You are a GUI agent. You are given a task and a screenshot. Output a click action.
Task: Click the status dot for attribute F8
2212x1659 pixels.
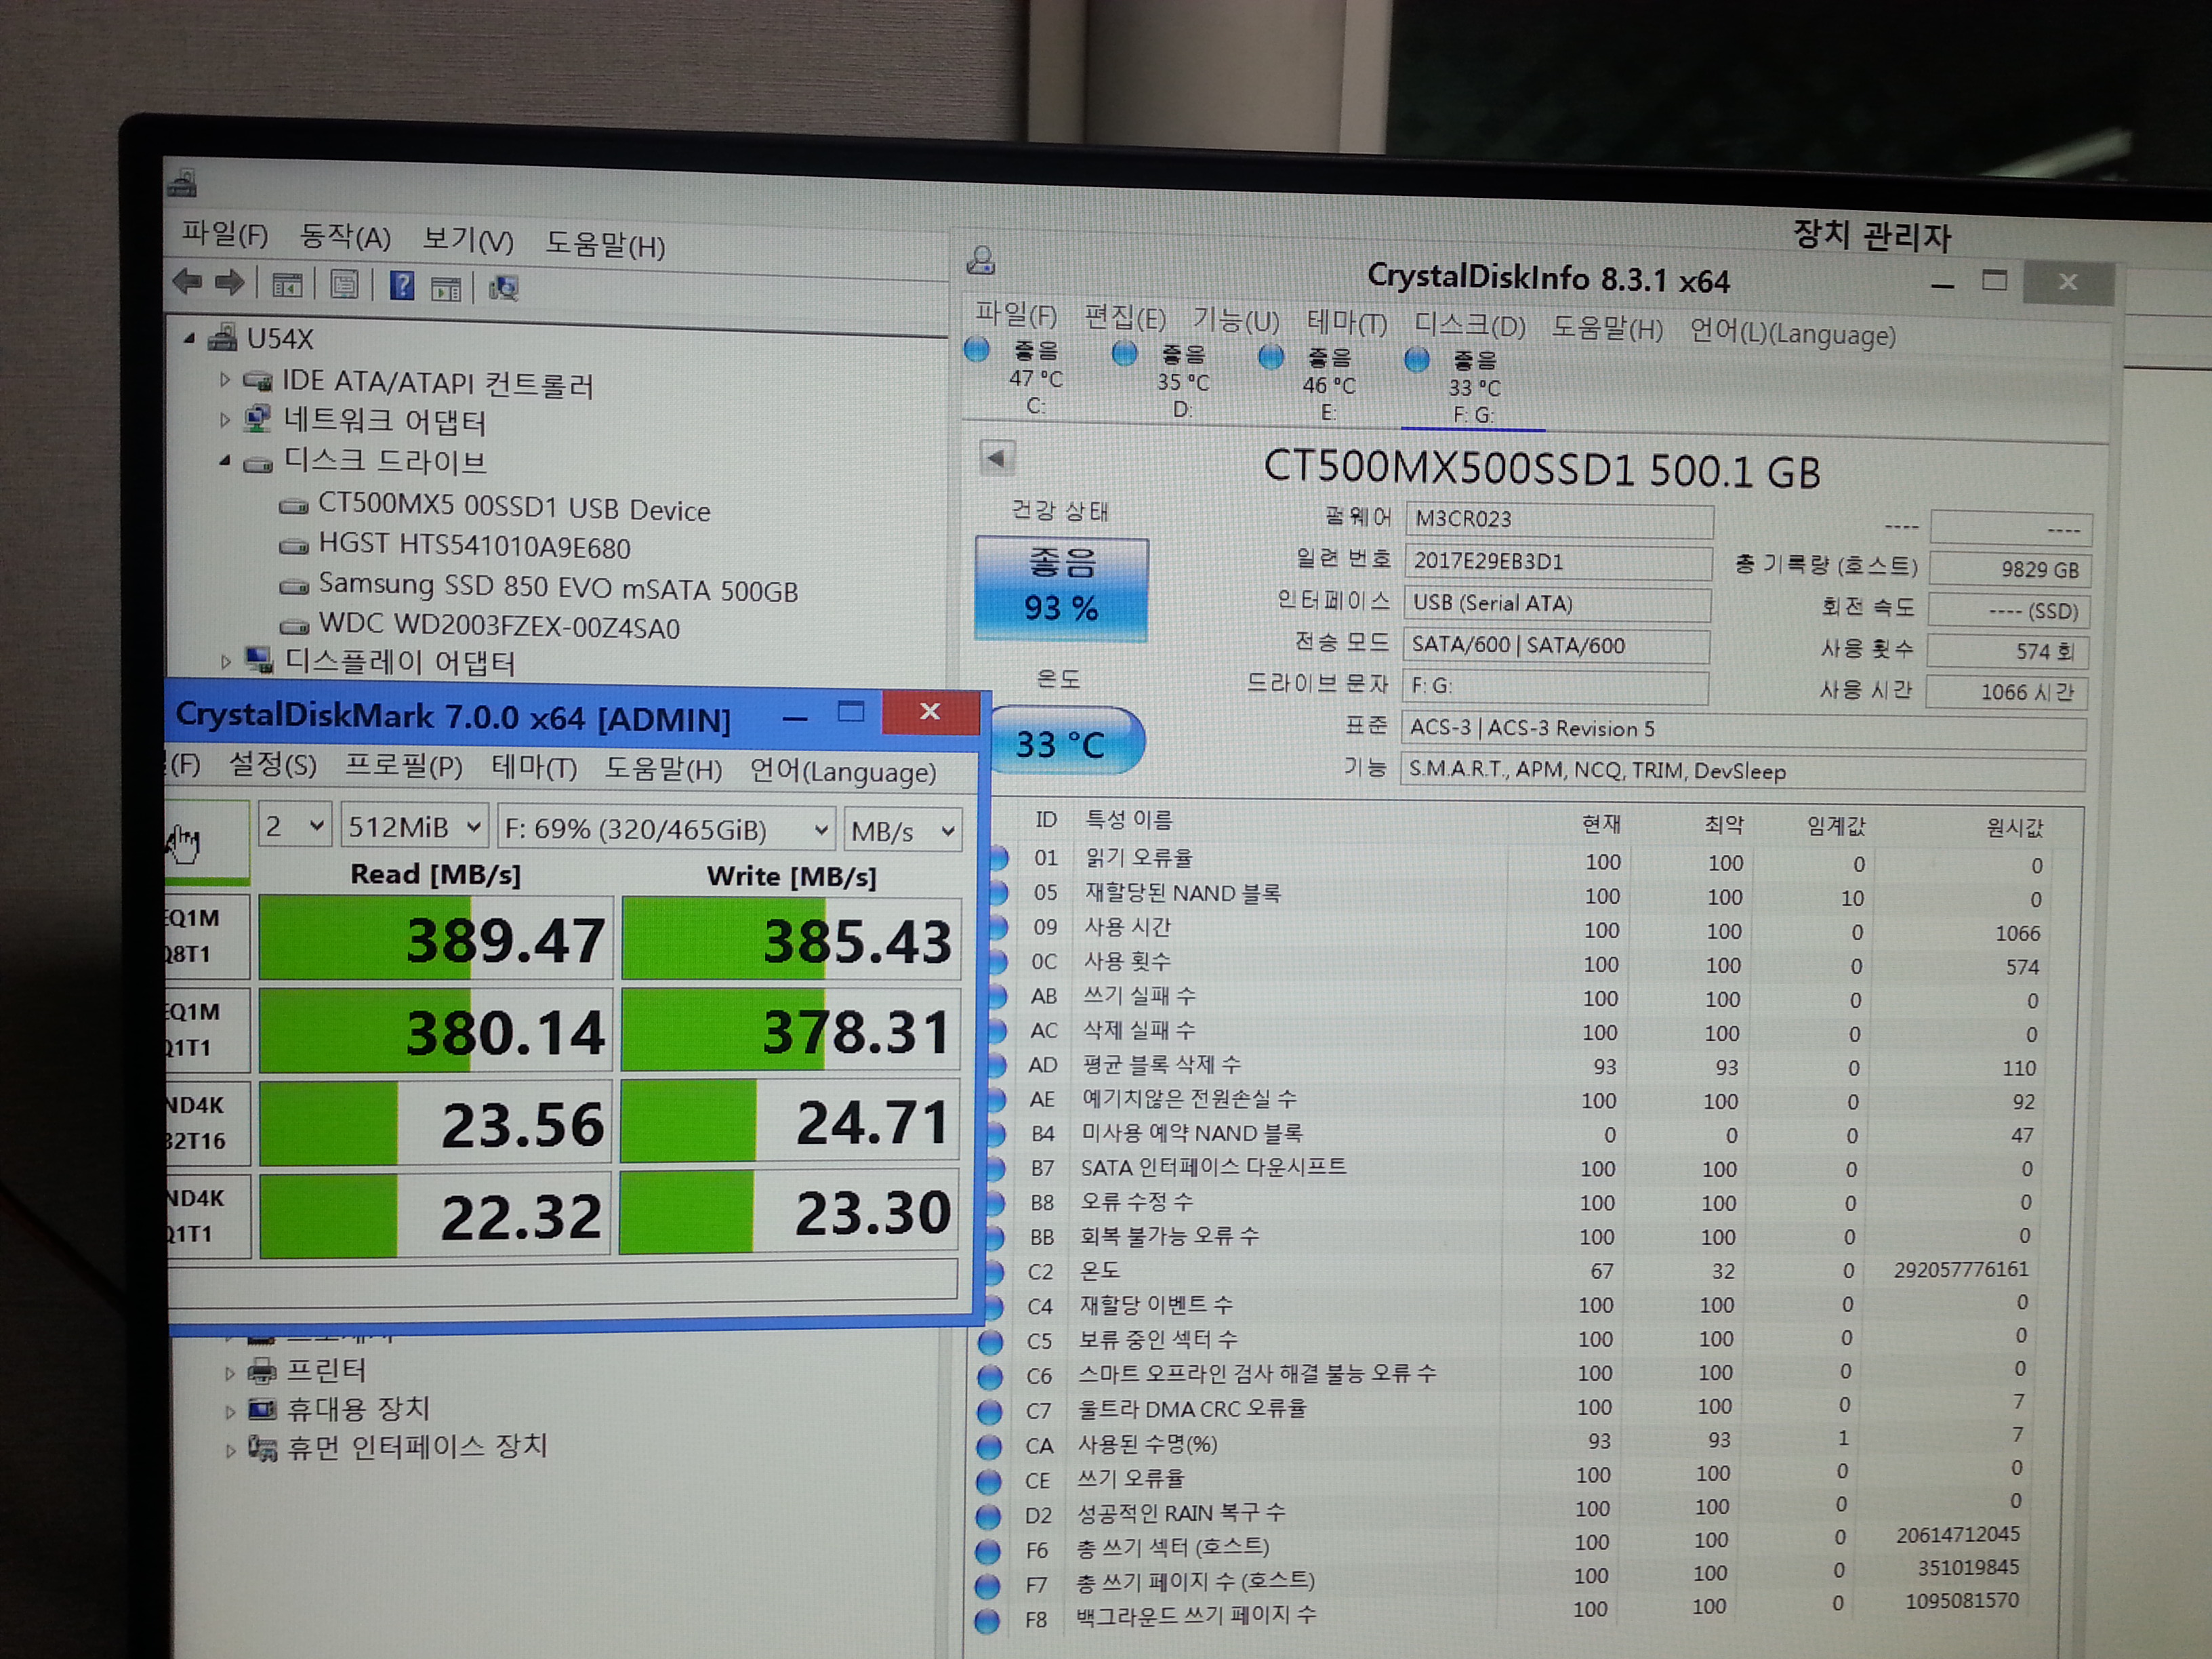[x=986, y=1620]
